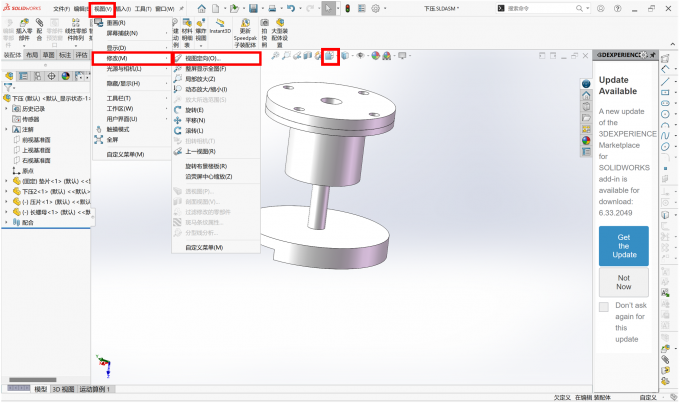Expand the 注解 tree node
This screenshot has width=680, height=403.
[x=7, y=129]
